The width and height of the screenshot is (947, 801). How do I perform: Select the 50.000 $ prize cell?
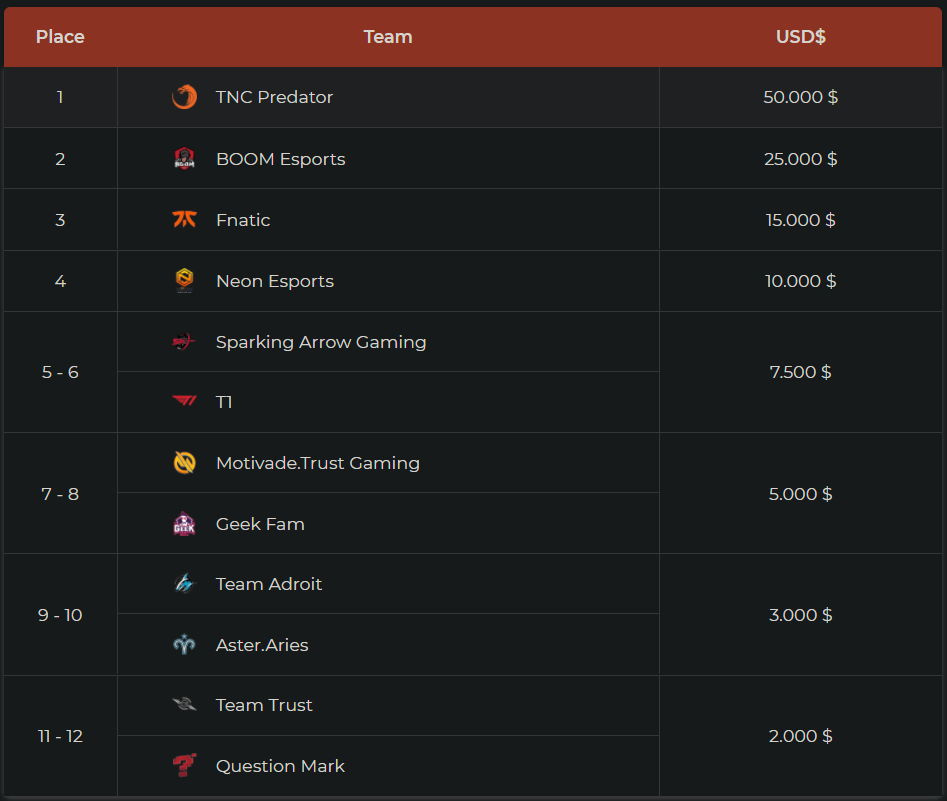800,97
